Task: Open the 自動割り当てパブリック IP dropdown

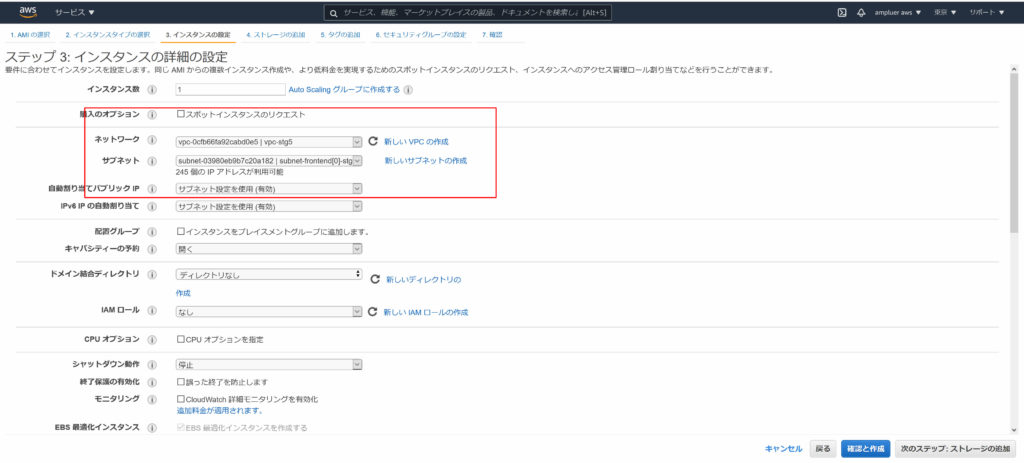Action: [268, 188]
